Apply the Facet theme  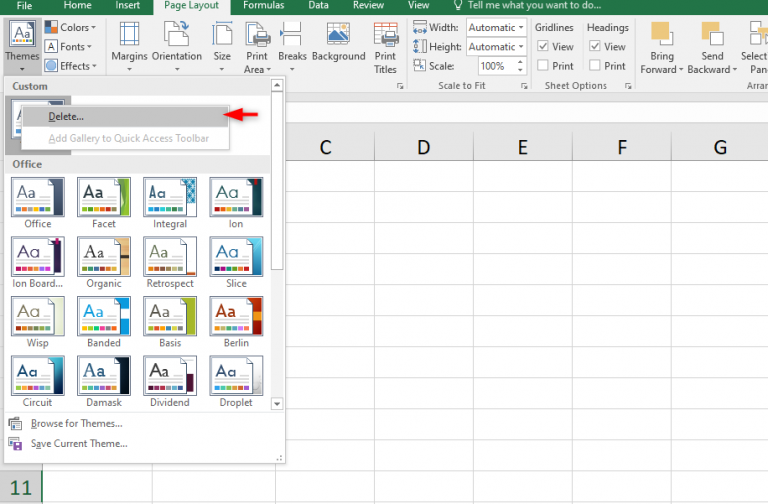(104, 203)
